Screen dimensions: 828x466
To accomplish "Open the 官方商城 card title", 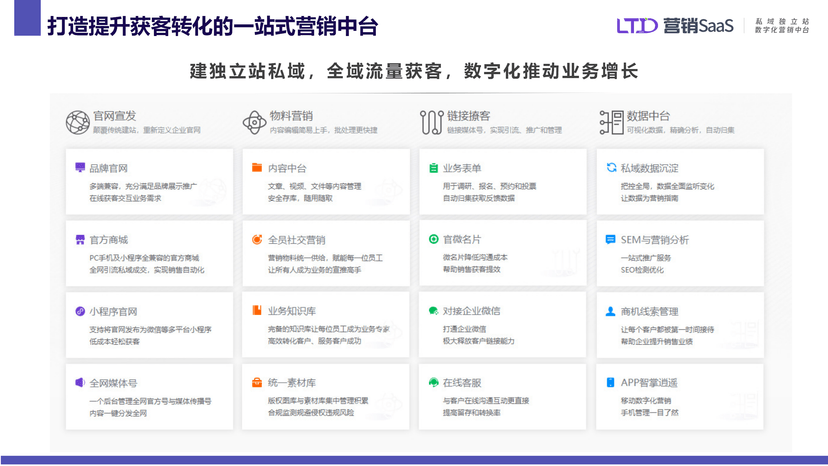I will (x=108, y=240).
